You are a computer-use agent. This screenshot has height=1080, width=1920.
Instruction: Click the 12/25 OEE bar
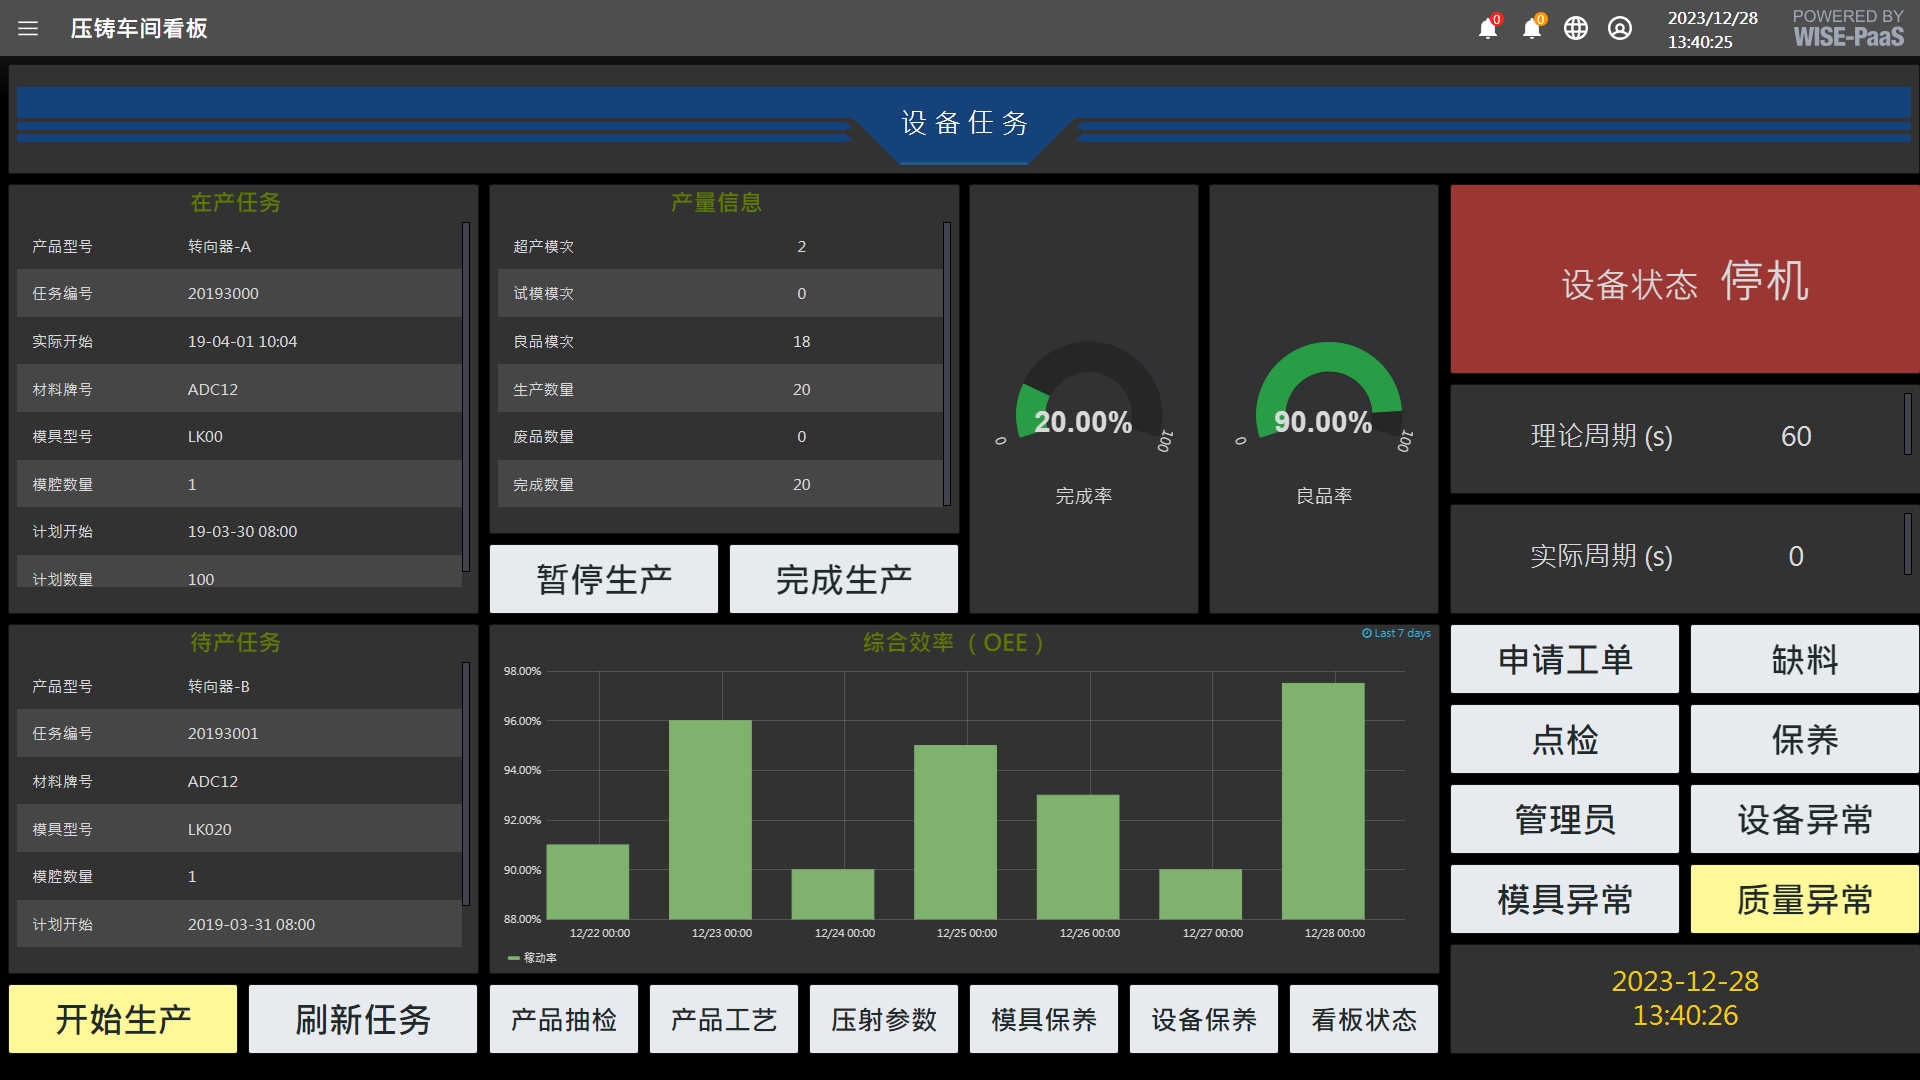pos(955,832)
